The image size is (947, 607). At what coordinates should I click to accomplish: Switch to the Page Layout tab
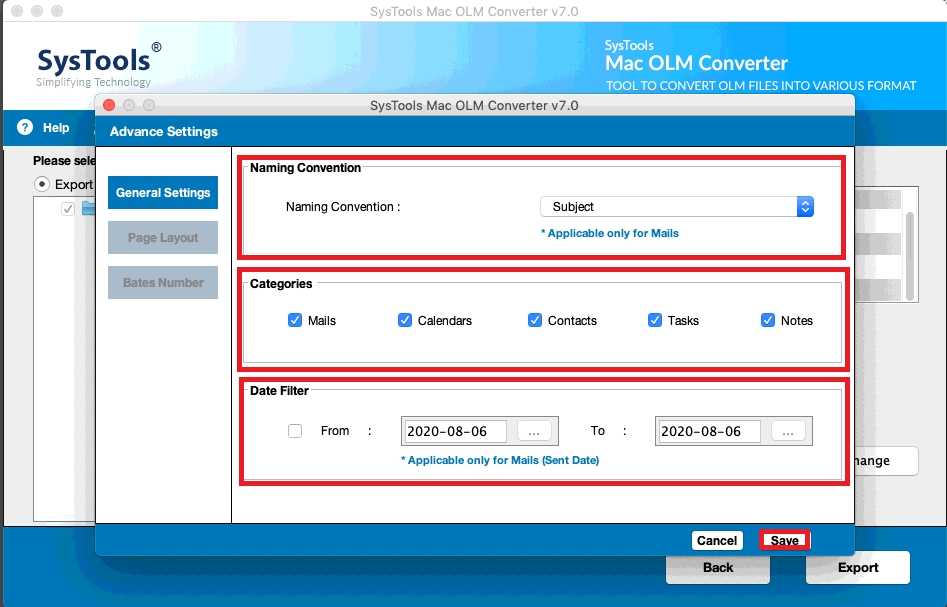pos(163,238)
